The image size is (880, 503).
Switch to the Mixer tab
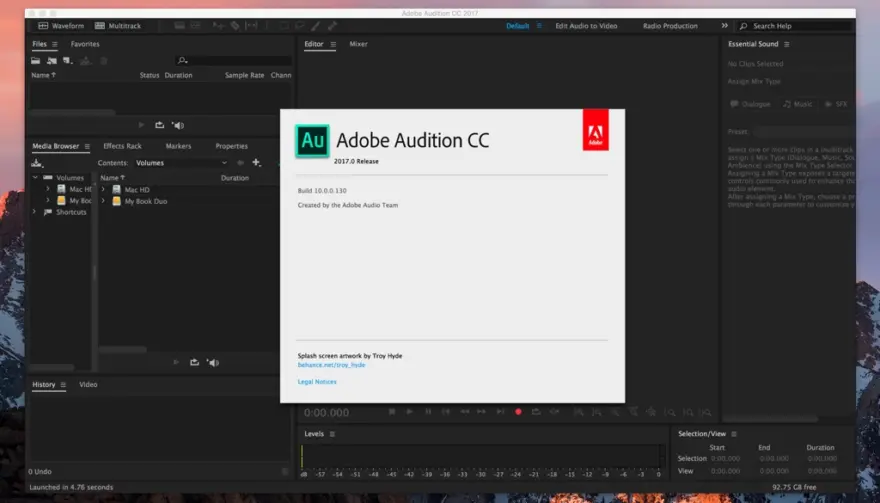click(358, 44)
